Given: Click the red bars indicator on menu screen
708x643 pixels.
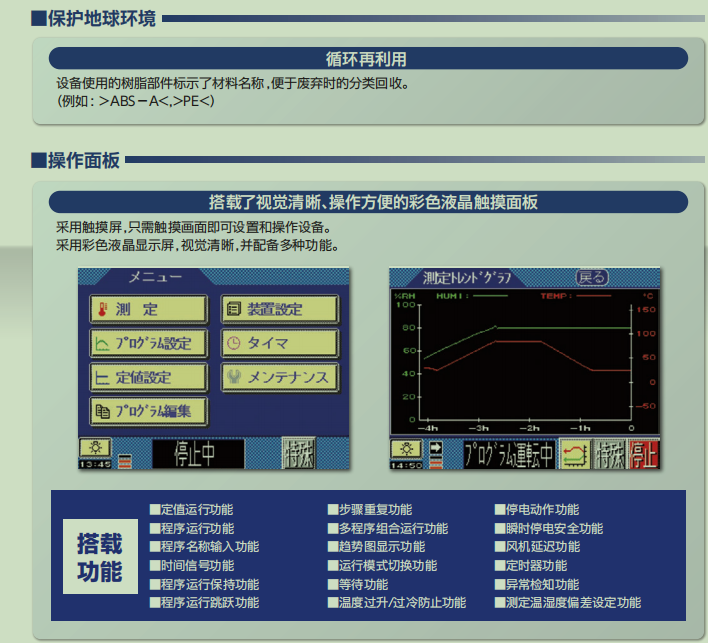Looking at the screenshot, I should (125, 461).
